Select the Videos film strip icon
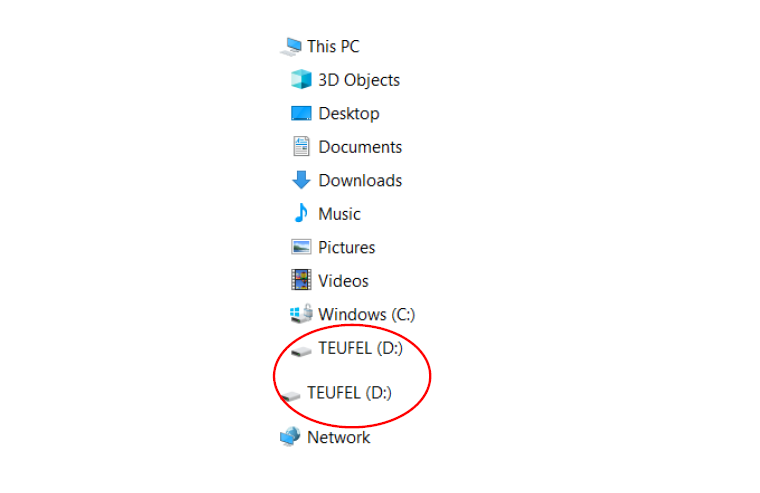 (301, 280)
